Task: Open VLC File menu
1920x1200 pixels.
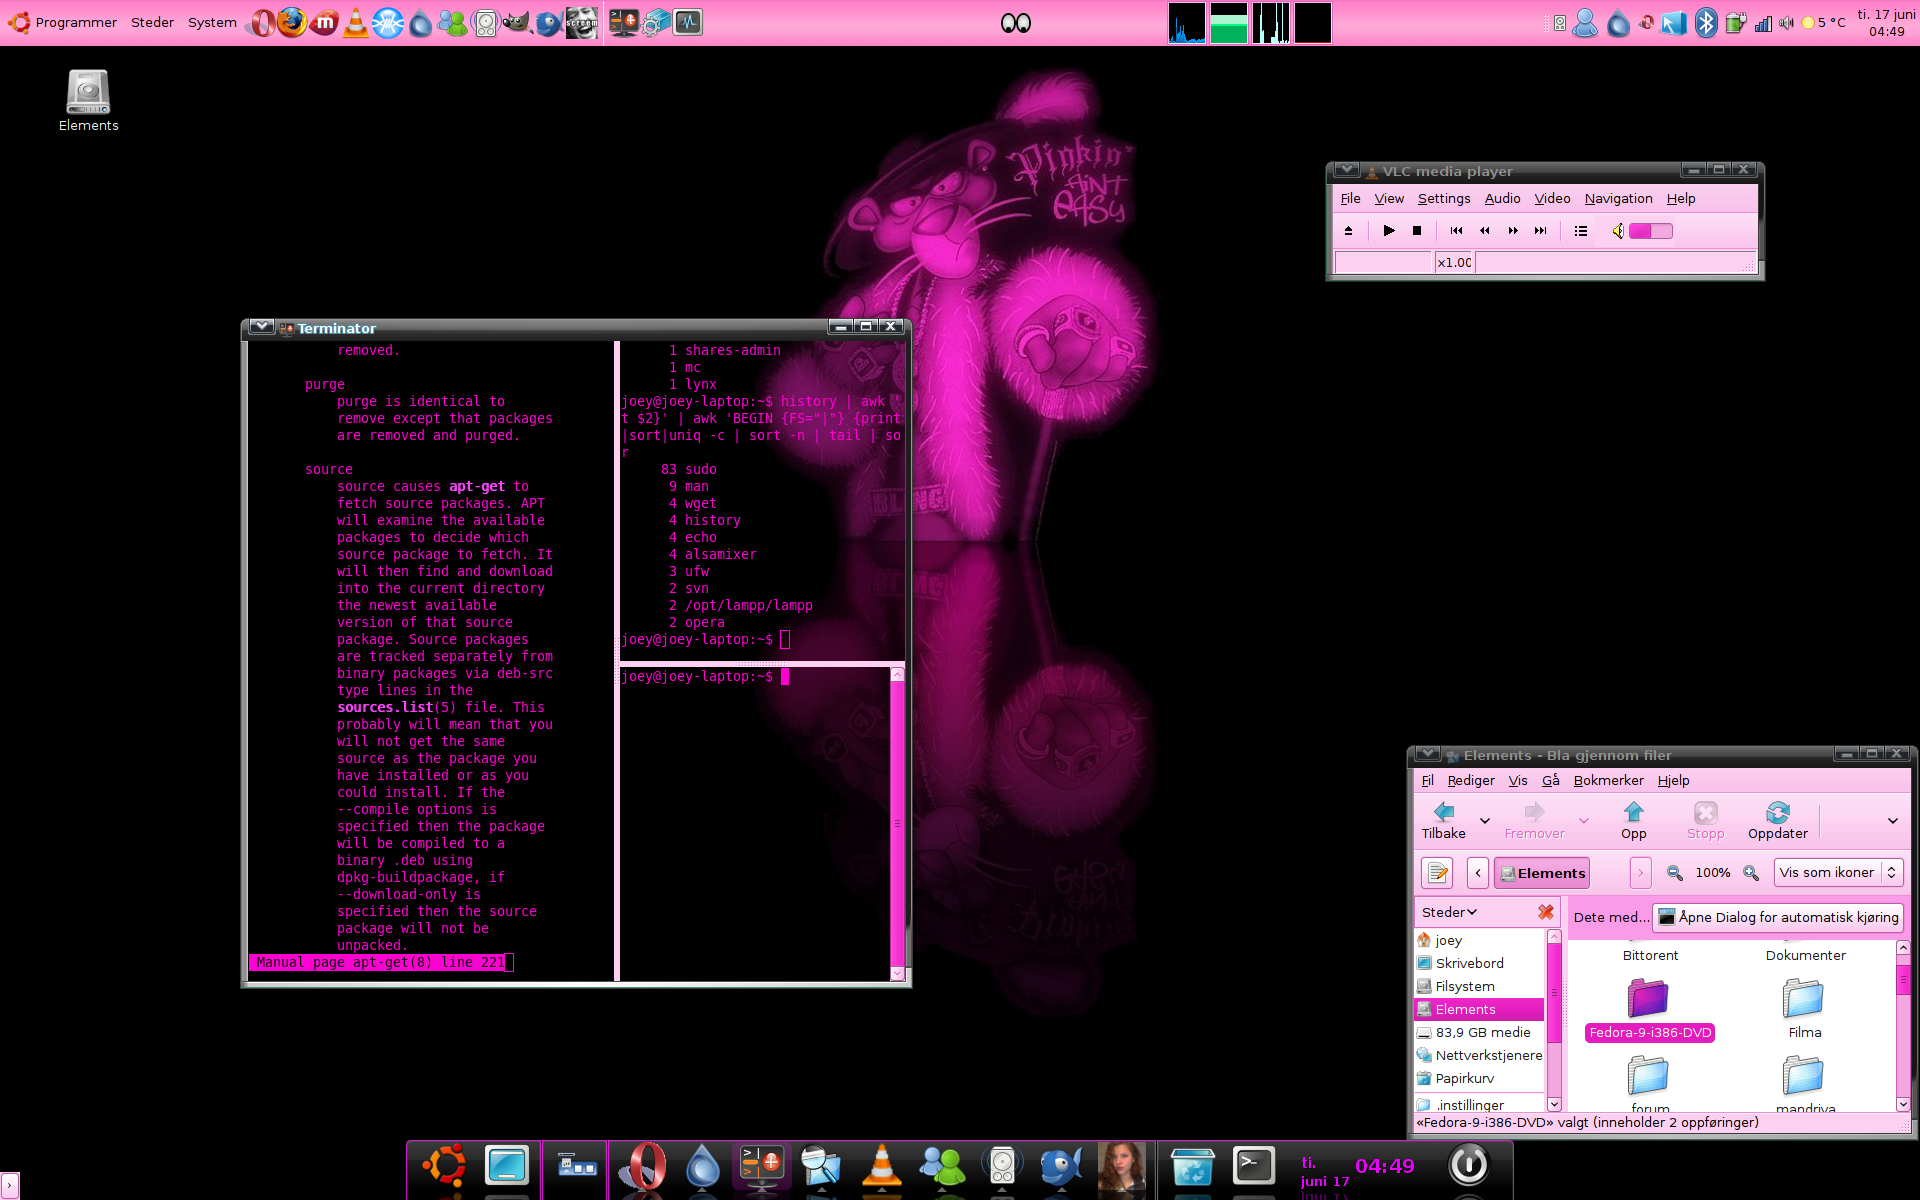Action: (x=1350, y=199)
